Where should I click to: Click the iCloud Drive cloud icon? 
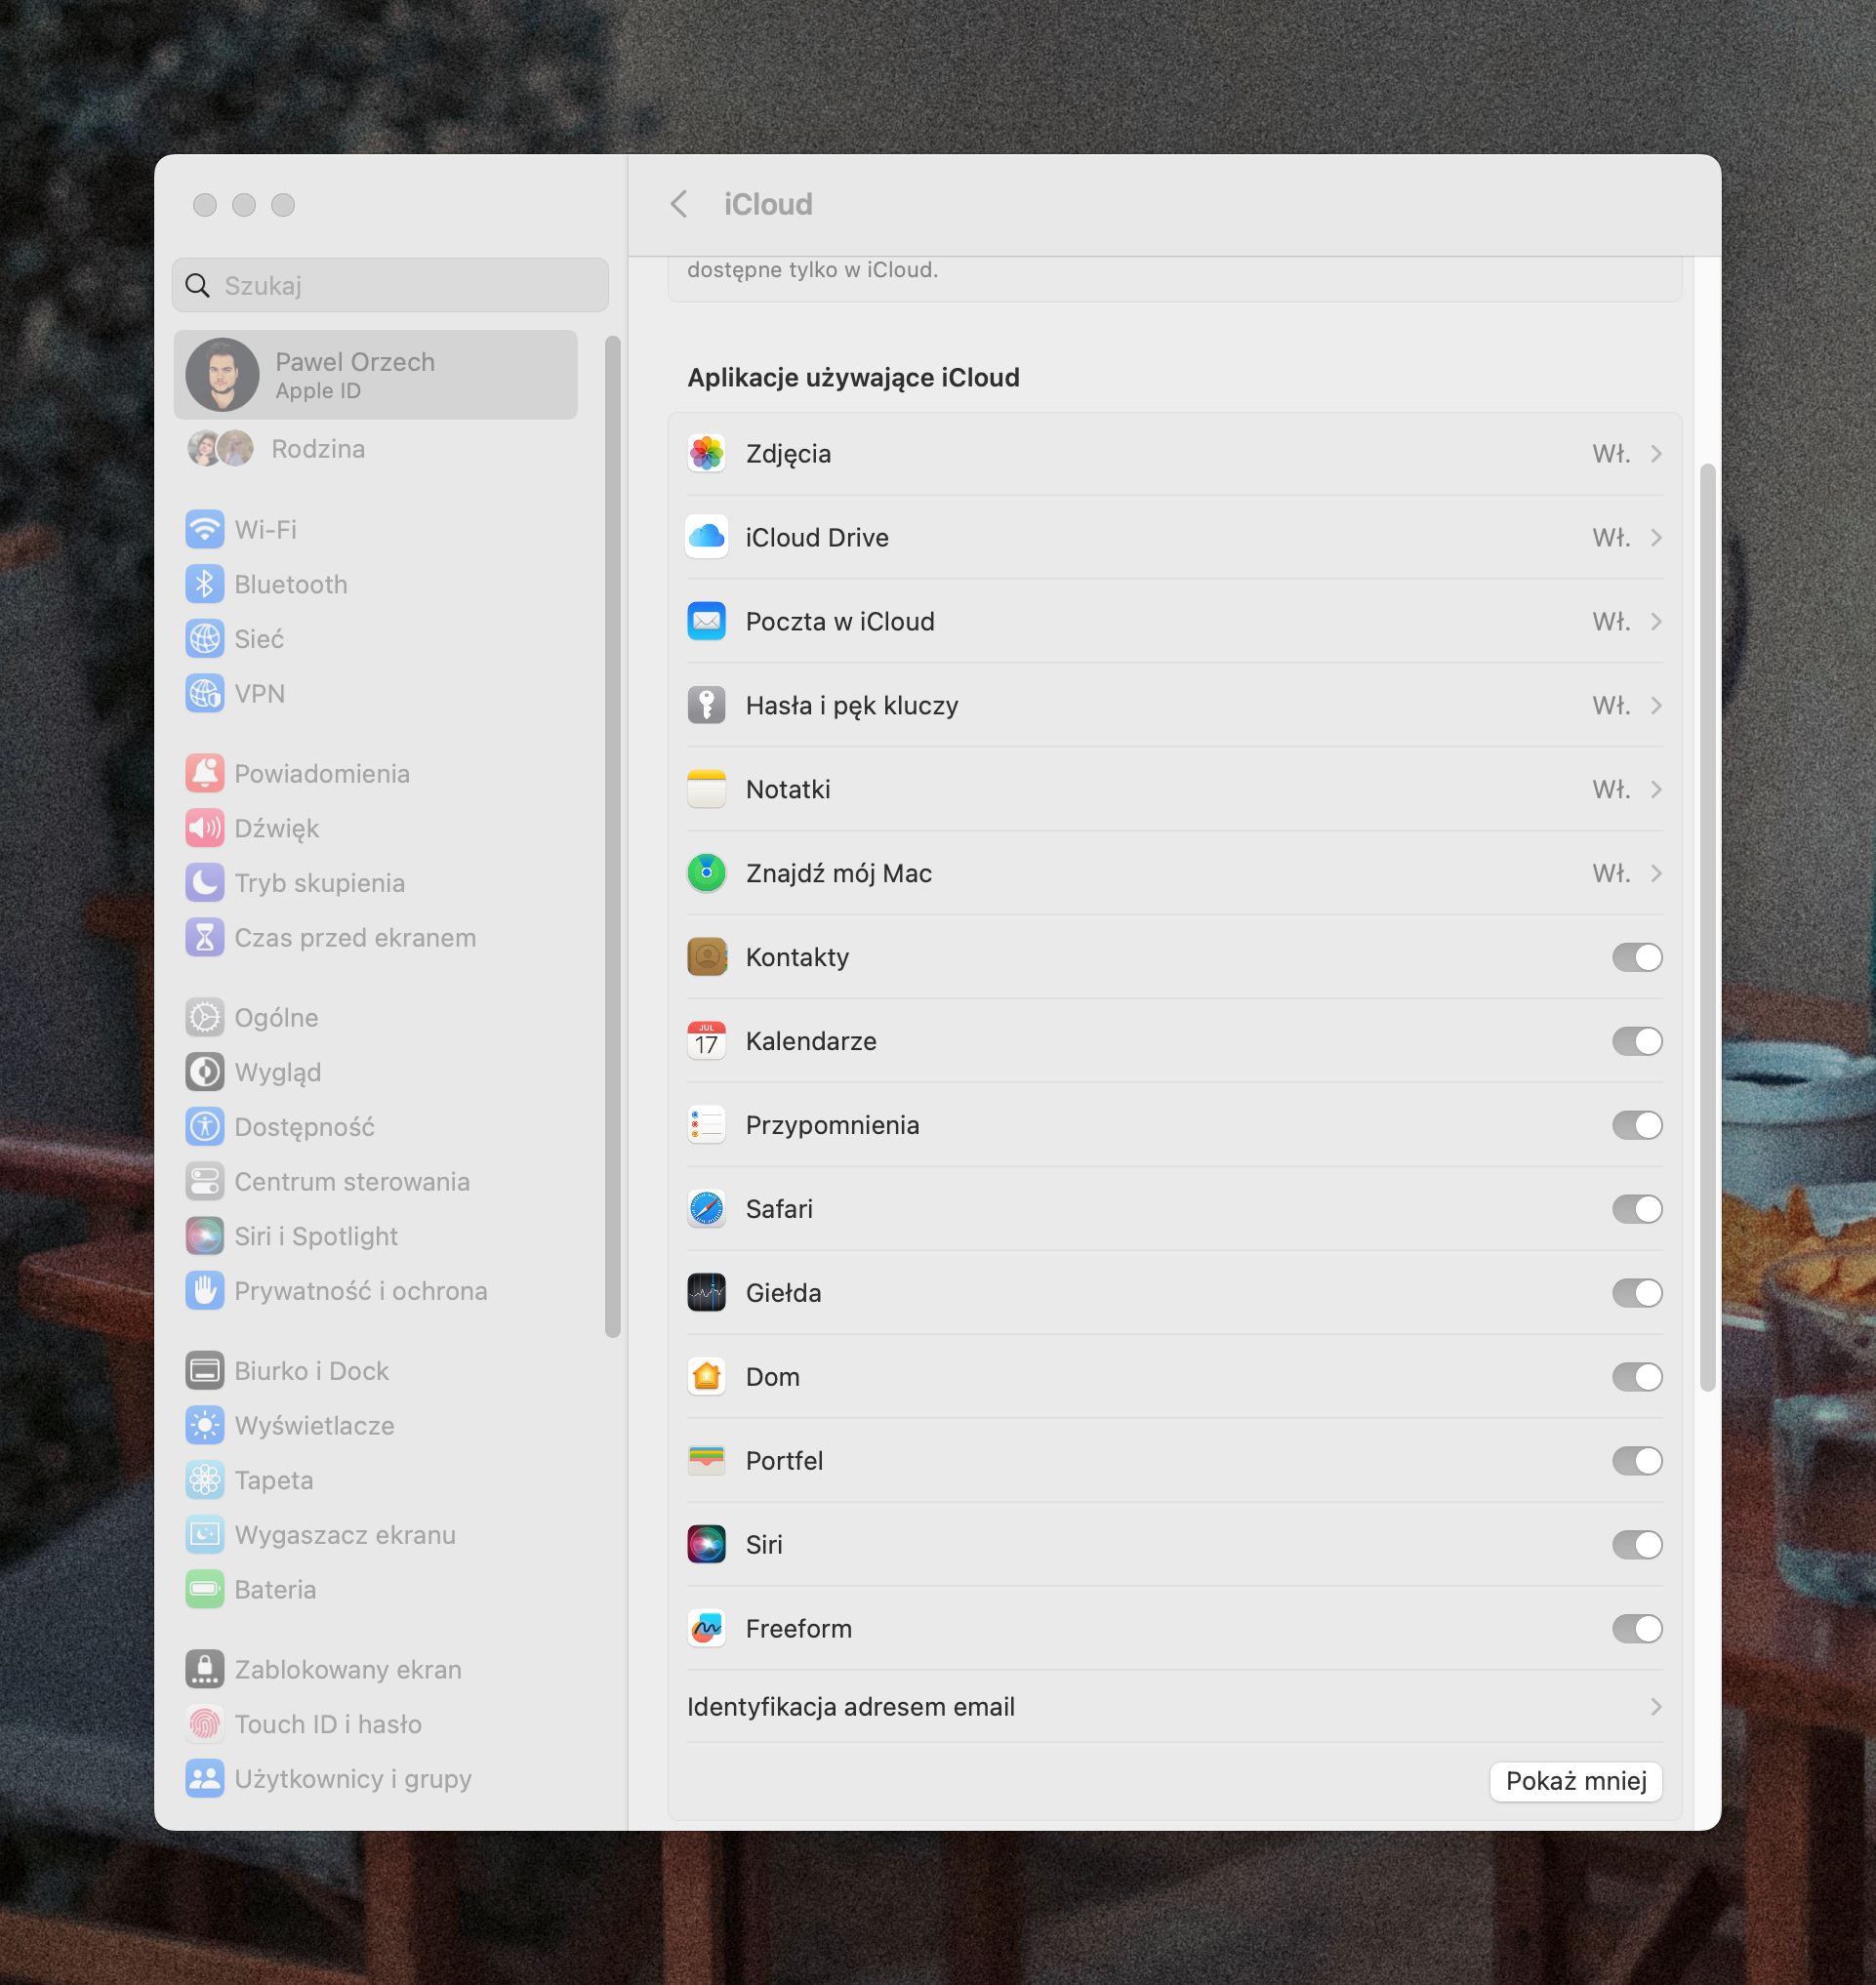click(706, 538)
